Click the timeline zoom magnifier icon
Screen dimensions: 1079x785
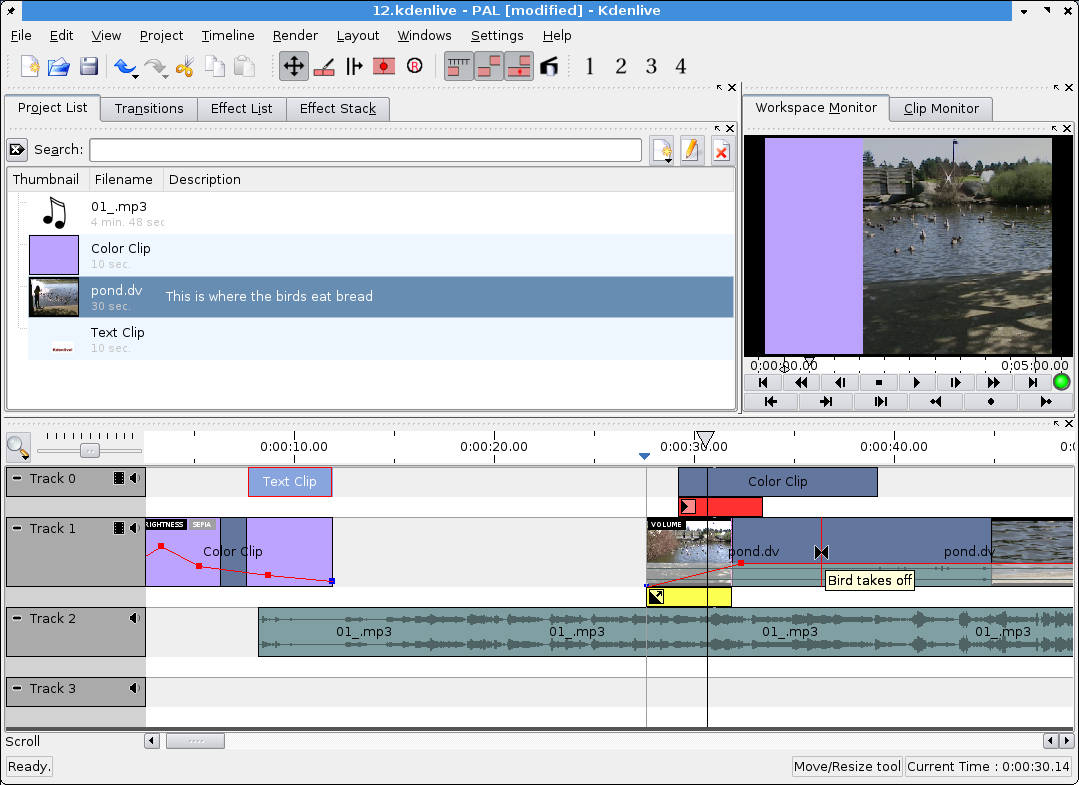point(18,448)
